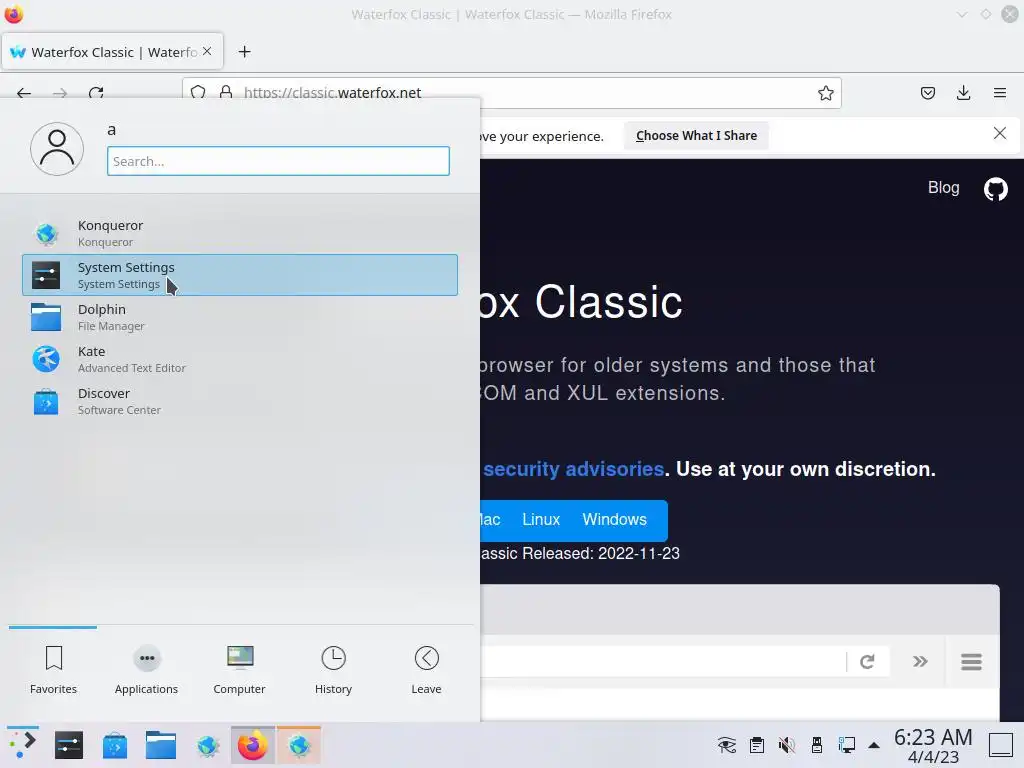The image size is (1024, 768).
Task: Open the Firefox hamburger application menu
Action: (x=1000, y=93)
